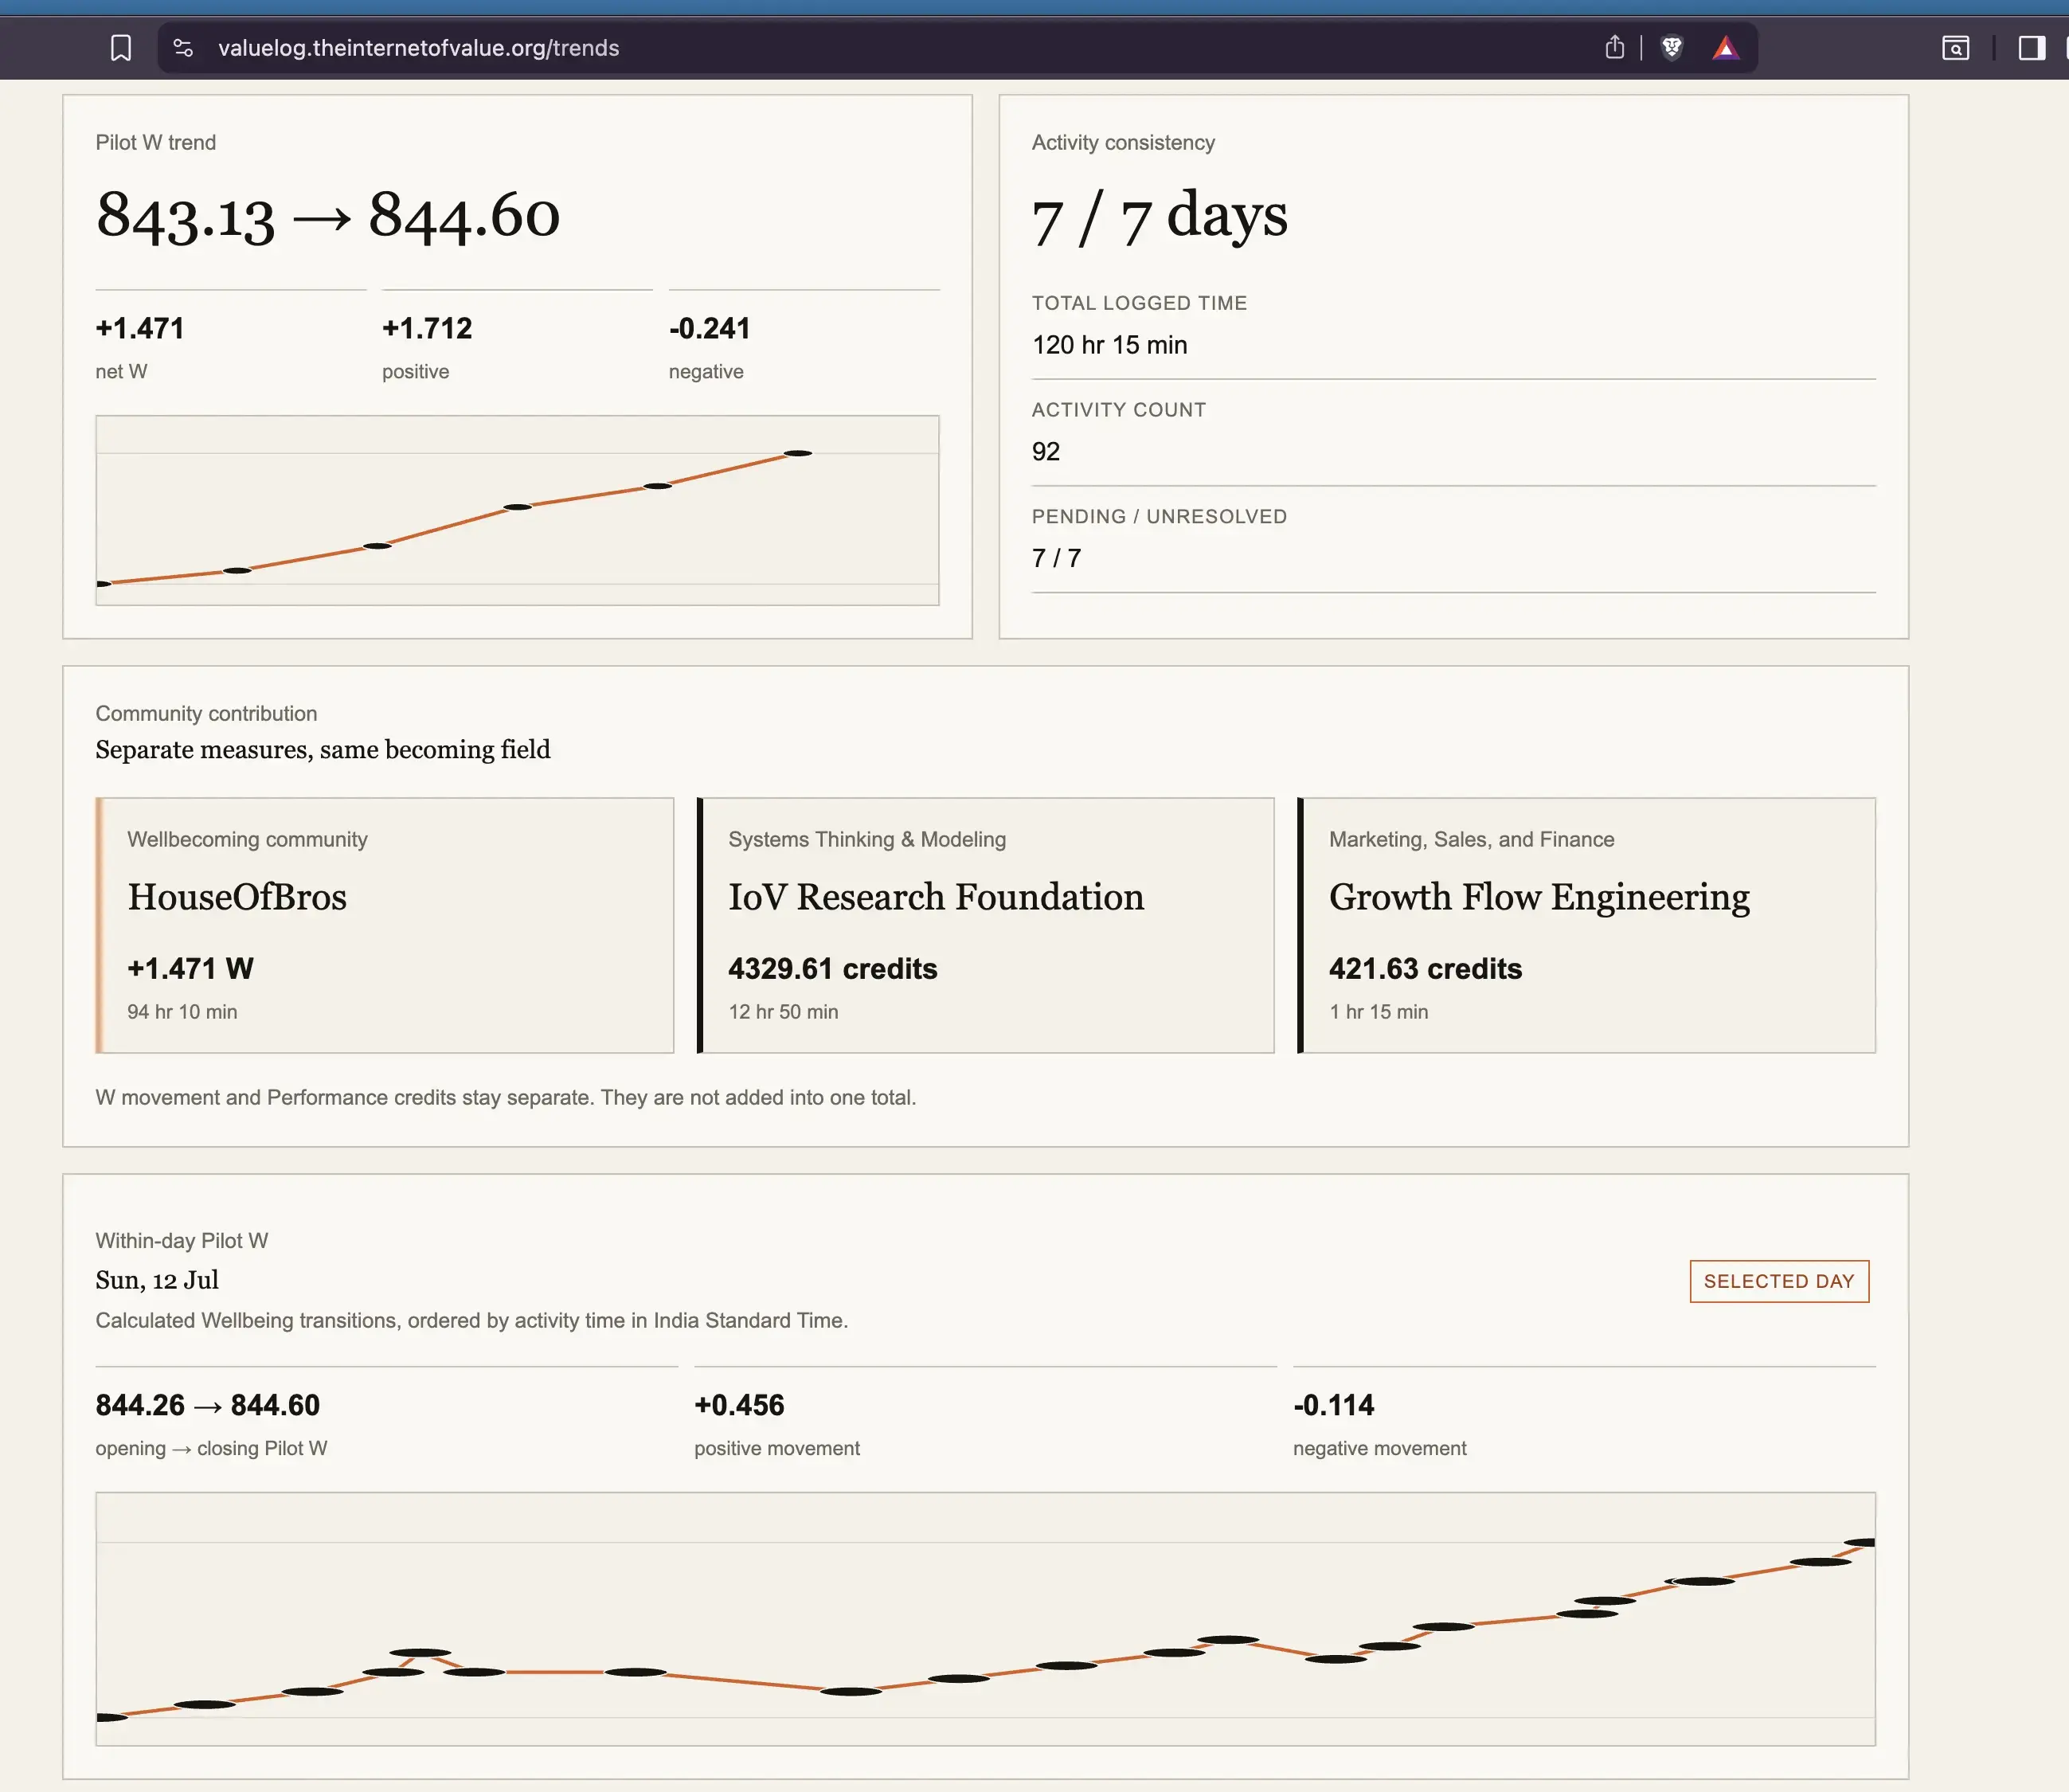This screenshot has width=2069, height=1792.
Task: Click the TOTAL LOGGED TIME label
Action: click(1139, 303)
